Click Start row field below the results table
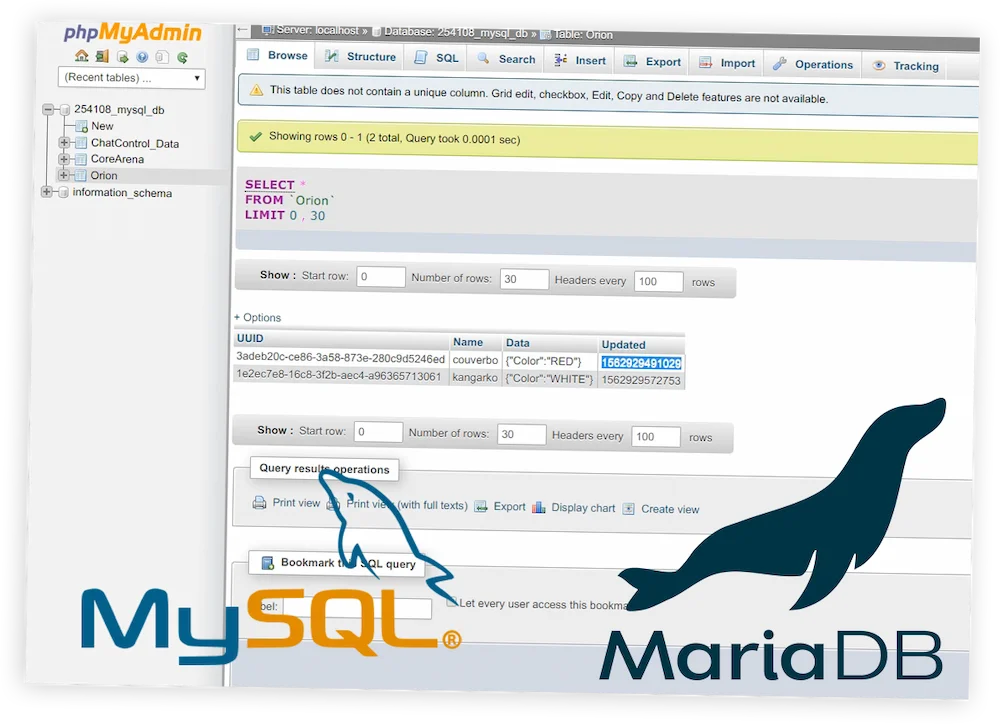Image resolution: width=1000 pixels, height=724 pixels. point(378,432)
